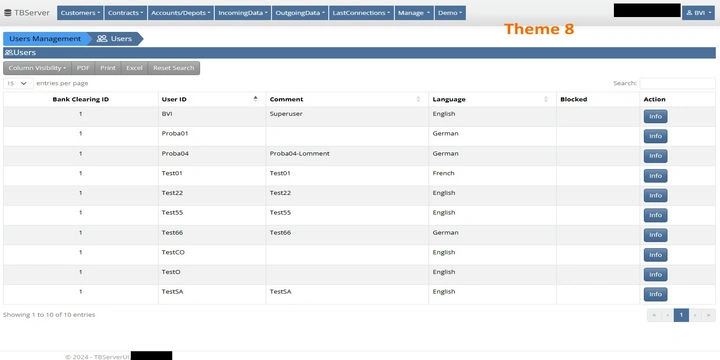
Task: Click the TBServer database logo icon
Action: (7, 13)
